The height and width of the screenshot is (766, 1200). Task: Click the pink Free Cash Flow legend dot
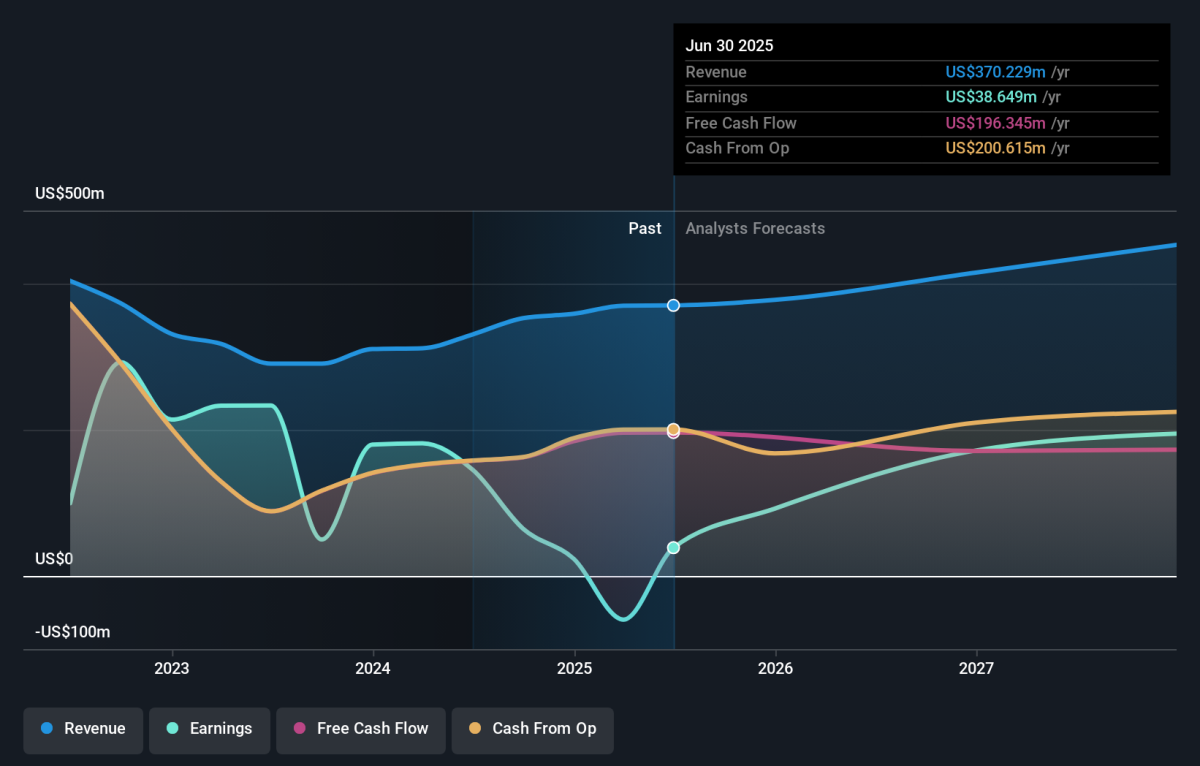(299, 729)
